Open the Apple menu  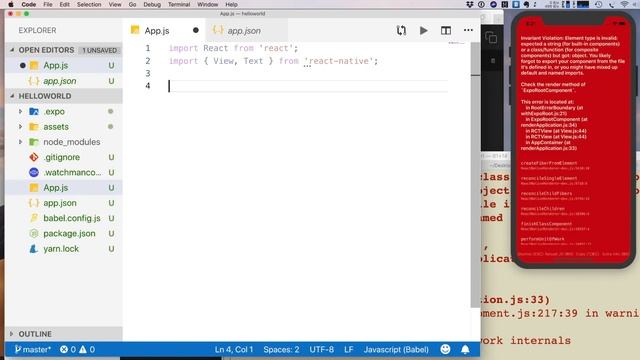click(11, 4)
